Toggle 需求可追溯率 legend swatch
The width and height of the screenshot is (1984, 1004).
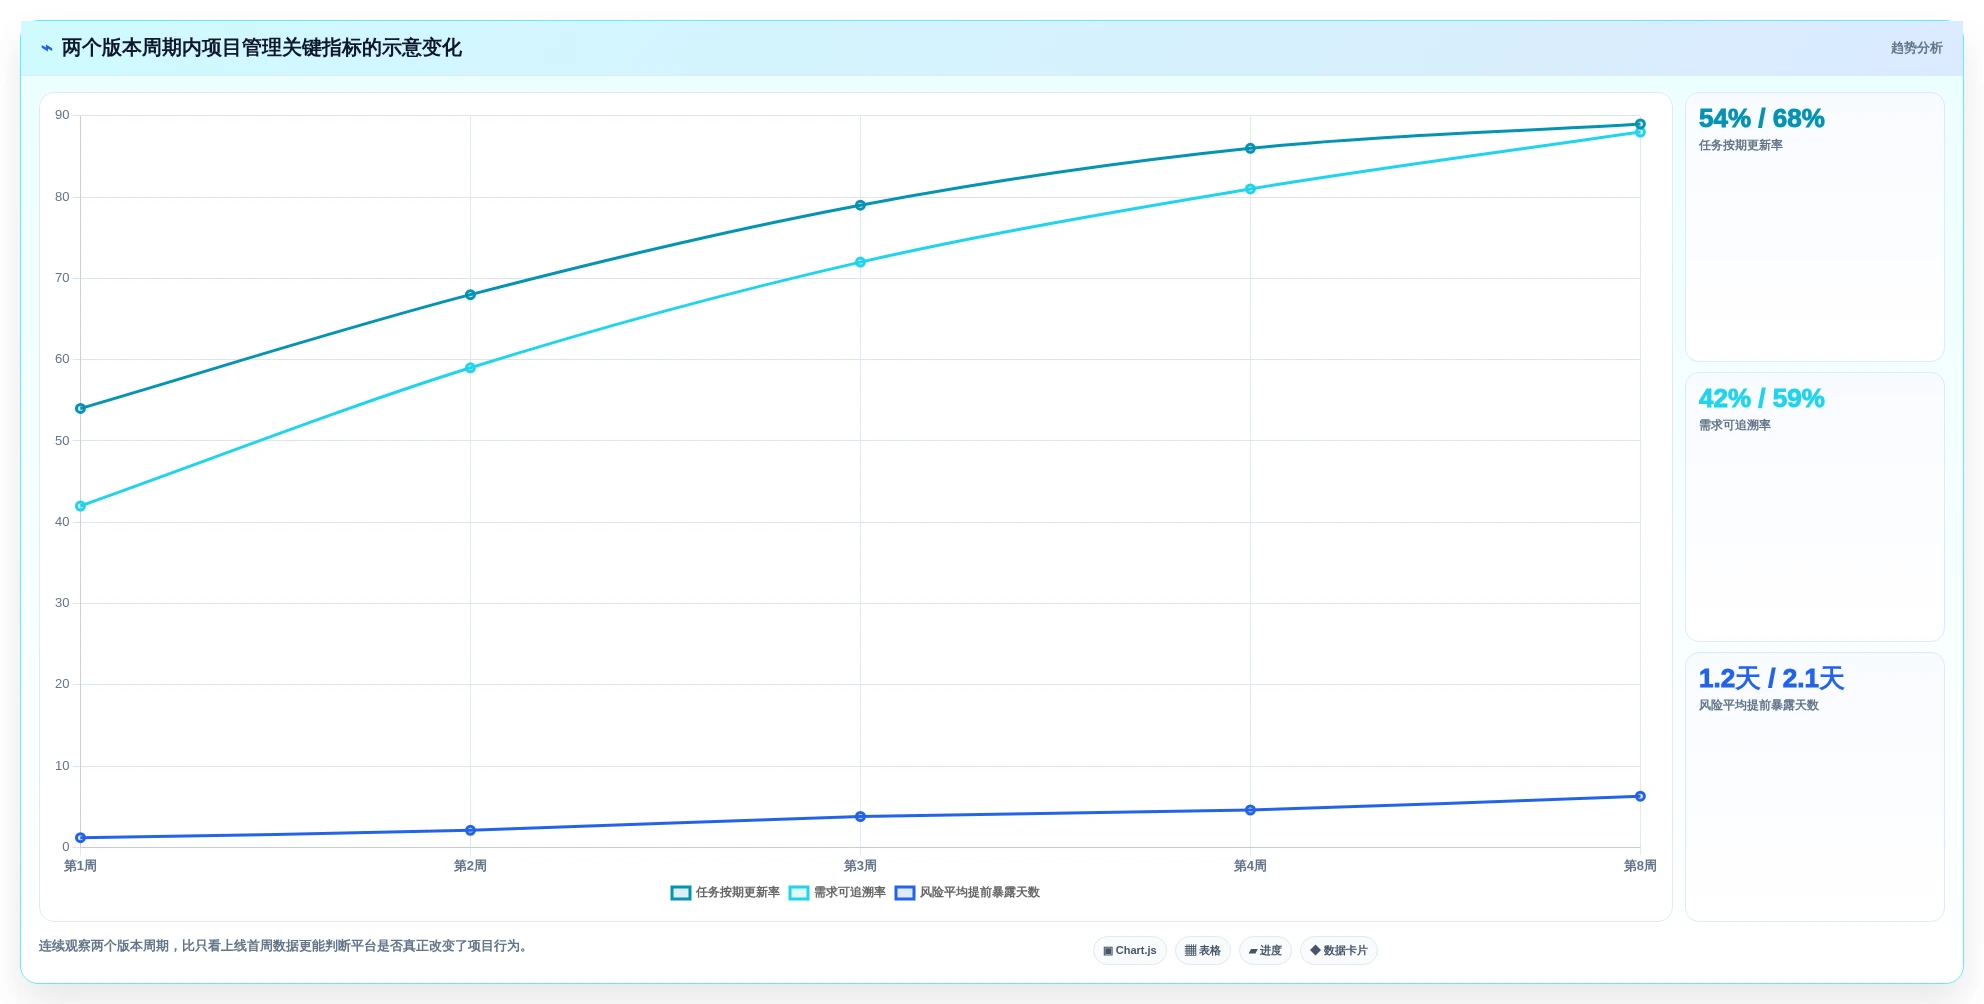click(799, 893)
